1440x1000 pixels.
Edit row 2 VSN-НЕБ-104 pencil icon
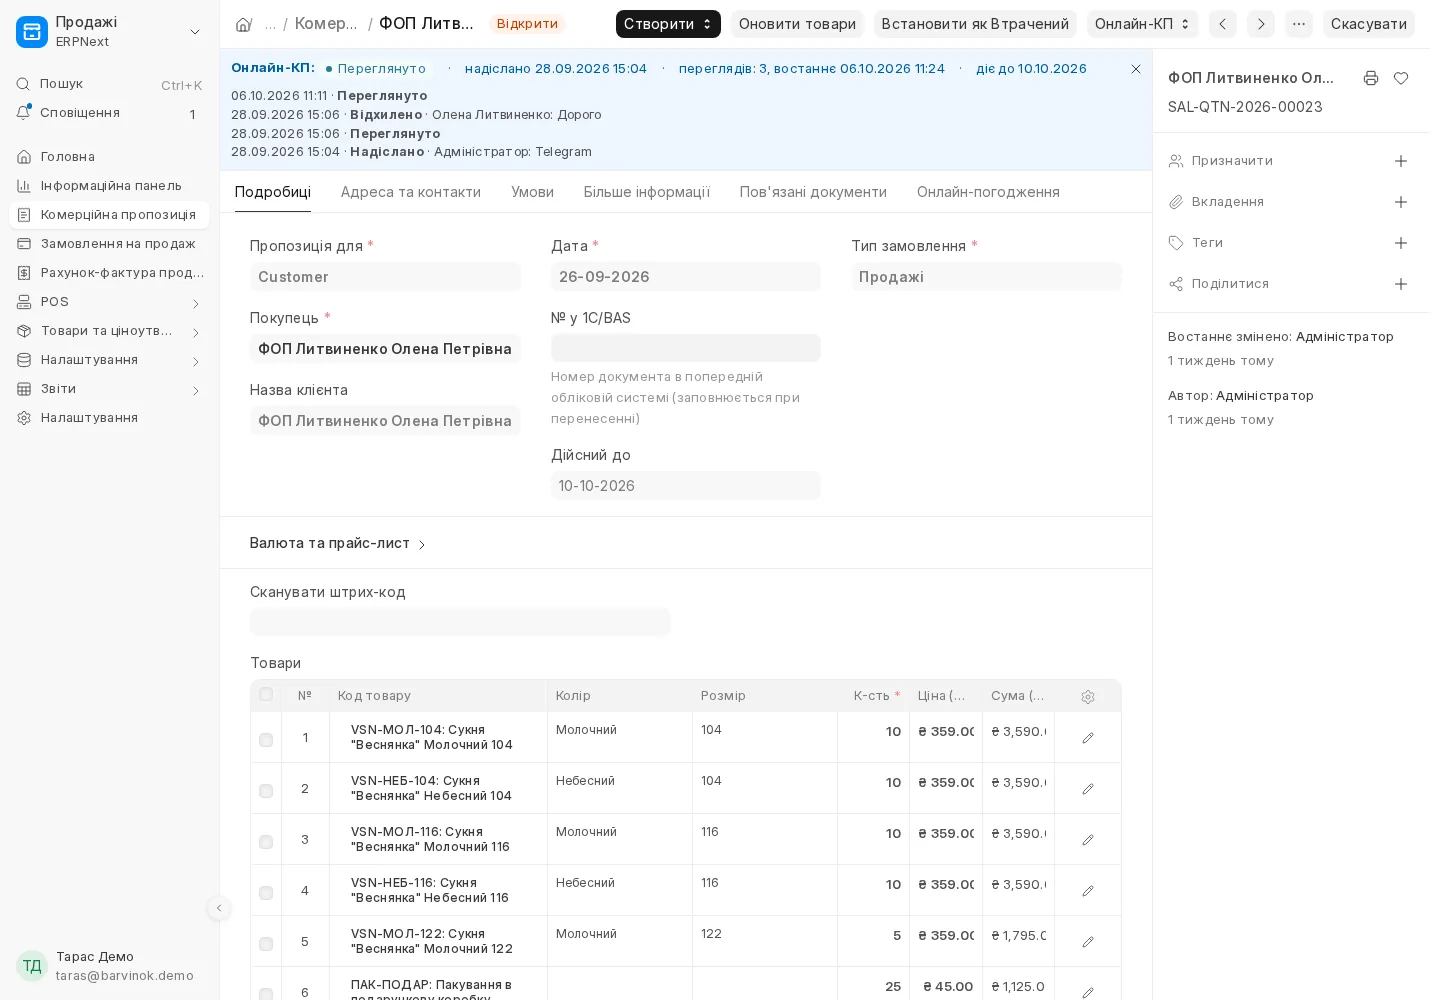(x=1088, y=789)
